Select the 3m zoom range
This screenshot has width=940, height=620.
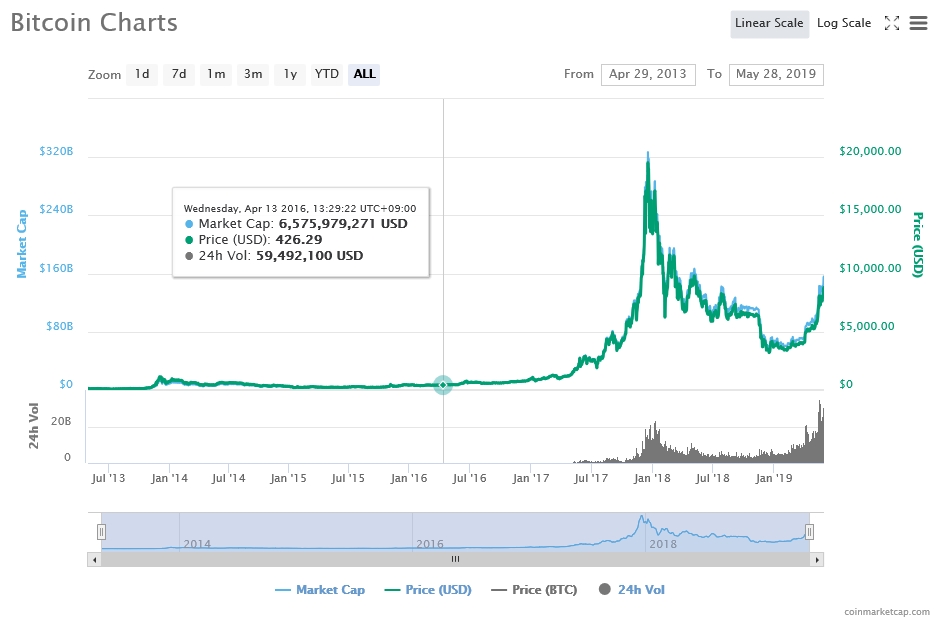pyautogui.click(x=253, y=74)
